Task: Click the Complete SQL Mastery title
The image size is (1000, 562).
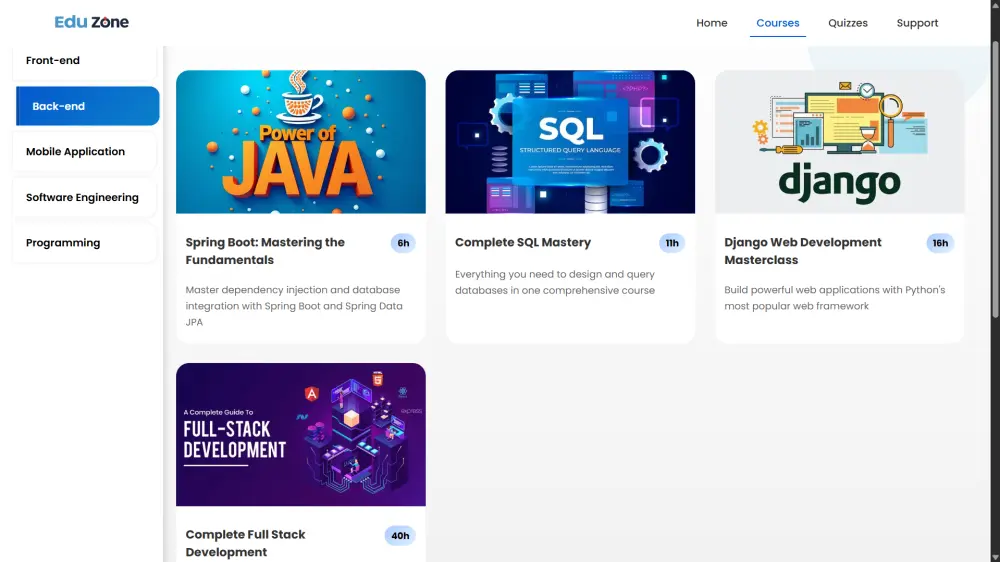Action: [523, 242]
